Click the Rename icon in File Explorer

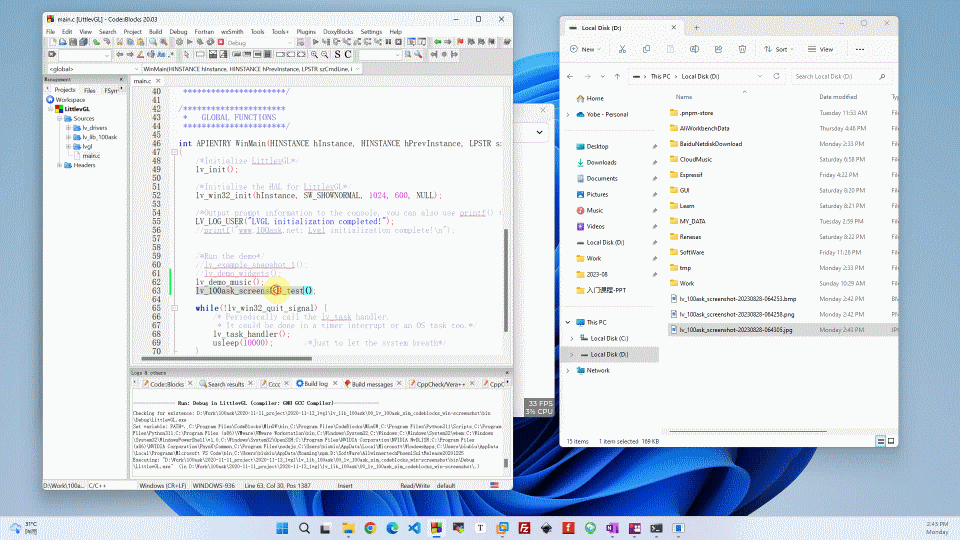(x=694, y=49)
